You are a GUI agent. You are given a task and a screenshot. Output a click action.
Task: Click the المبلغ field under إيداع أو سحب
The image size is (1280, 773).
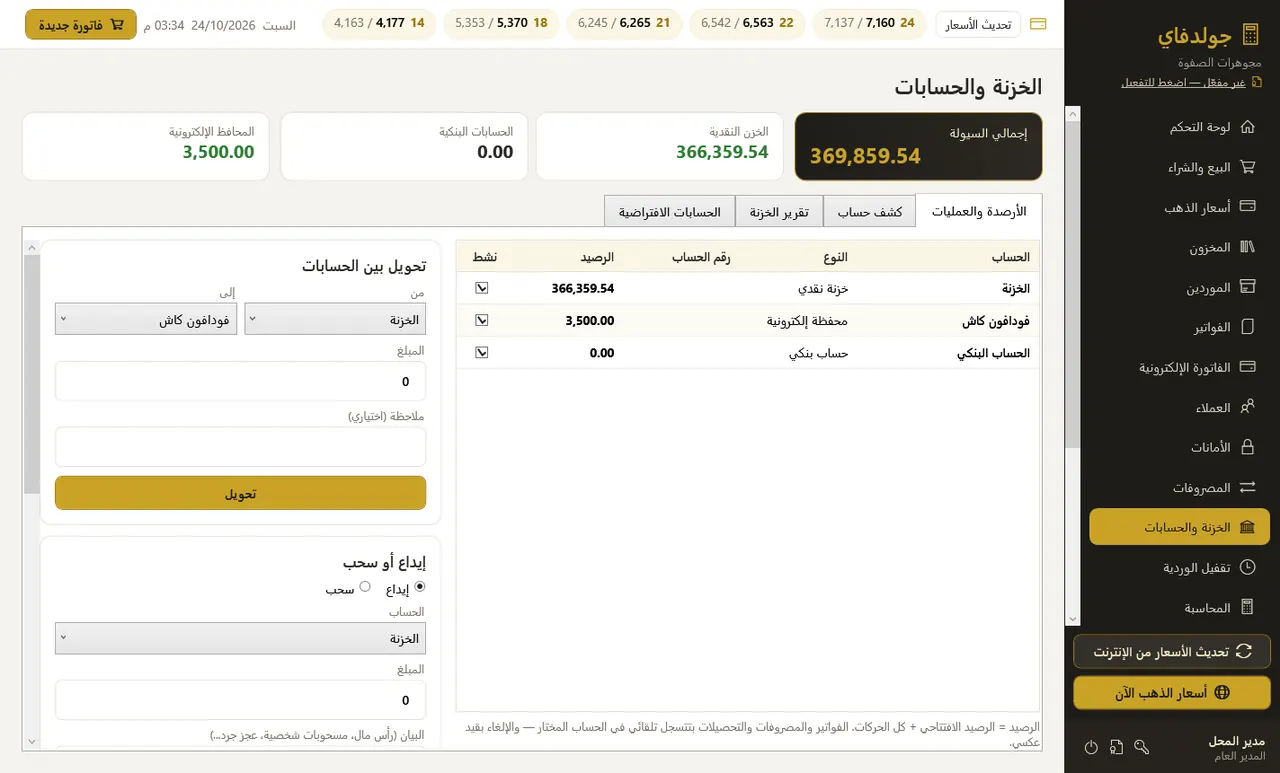(x=240, y=700)
